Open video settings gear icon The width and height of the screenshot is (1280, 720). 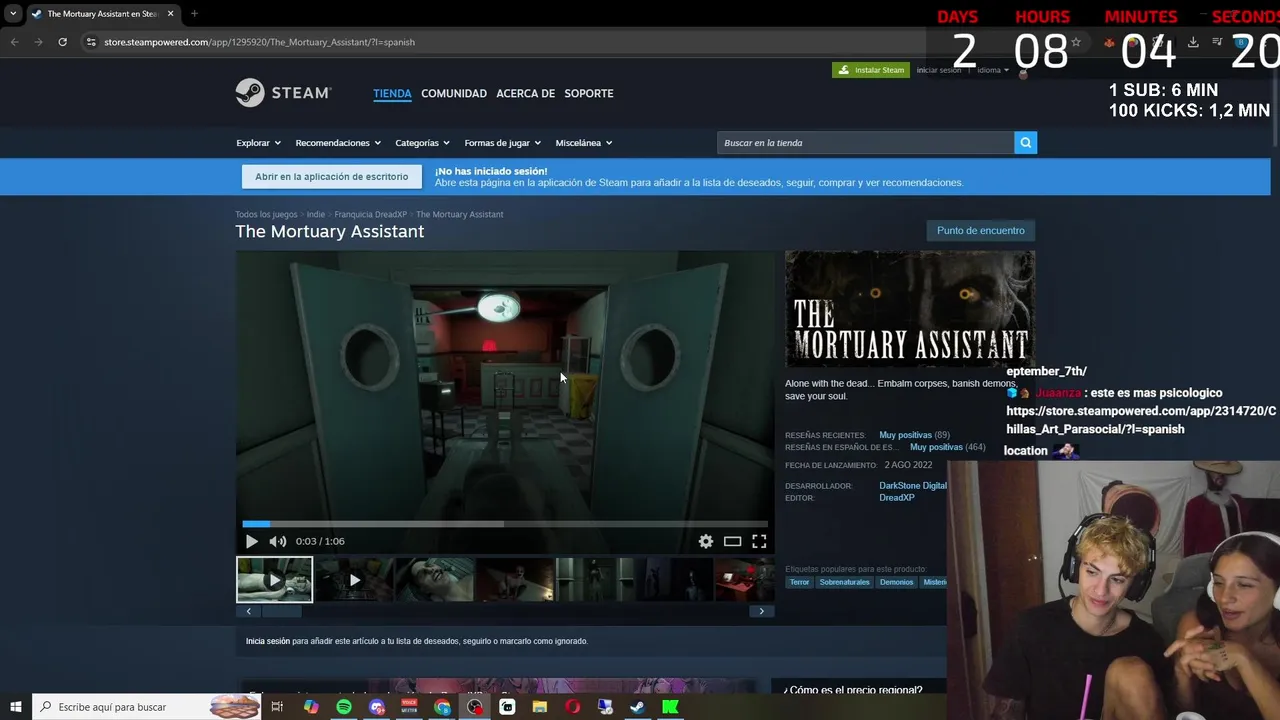706,541
